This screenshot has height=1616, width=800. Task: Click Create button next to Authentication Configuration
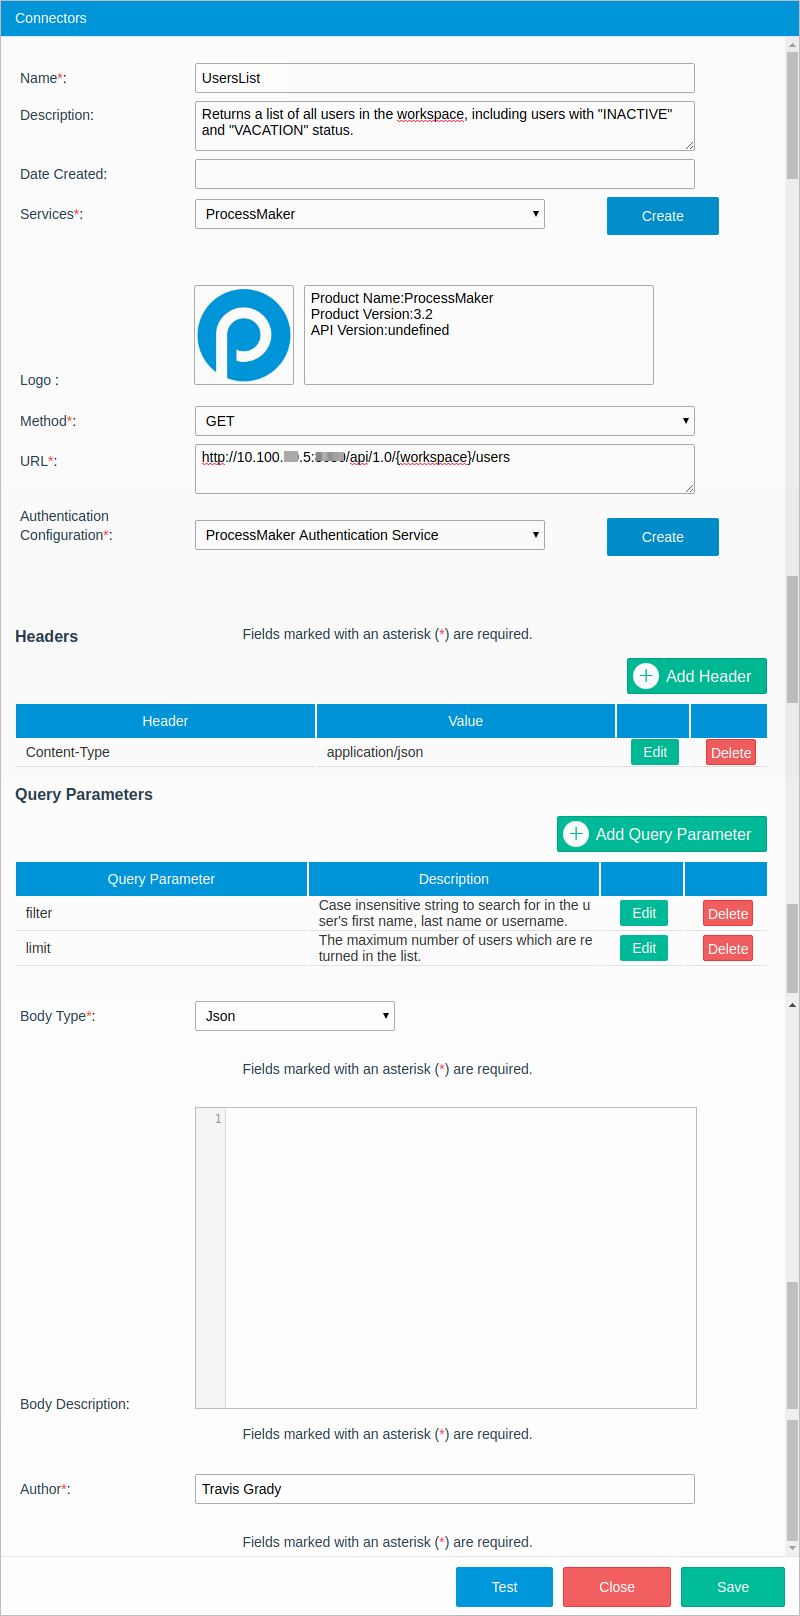click(662, 537)
